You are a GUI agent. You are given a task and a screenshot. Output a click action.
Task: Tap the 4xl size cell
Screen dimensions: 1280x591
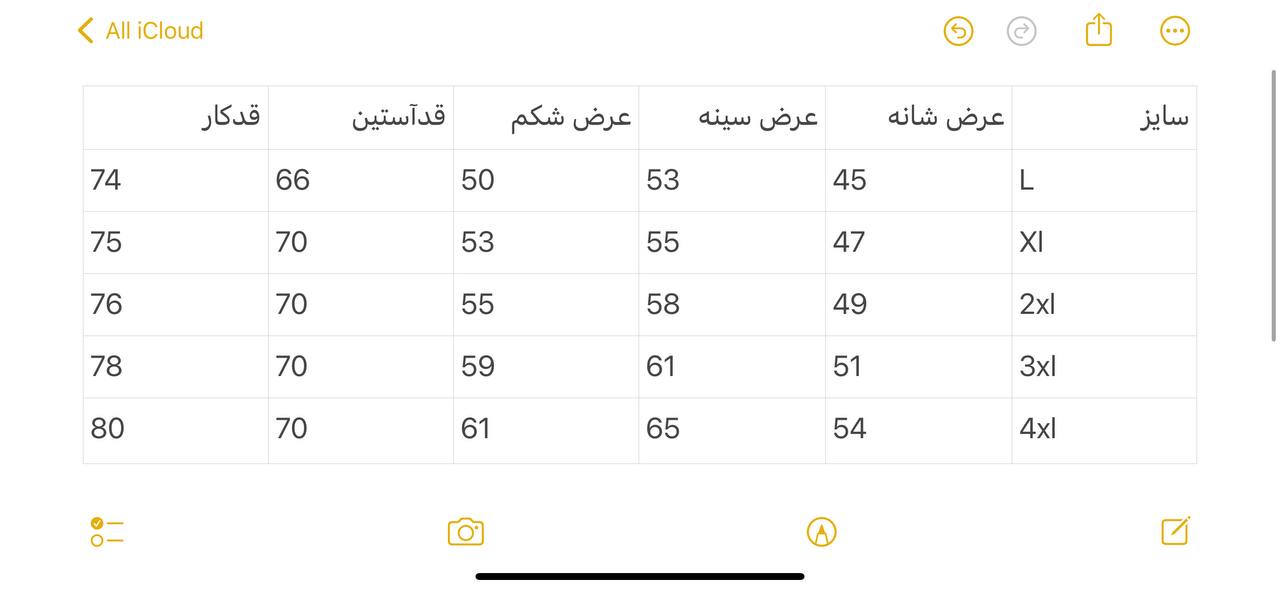(1104, 429)
